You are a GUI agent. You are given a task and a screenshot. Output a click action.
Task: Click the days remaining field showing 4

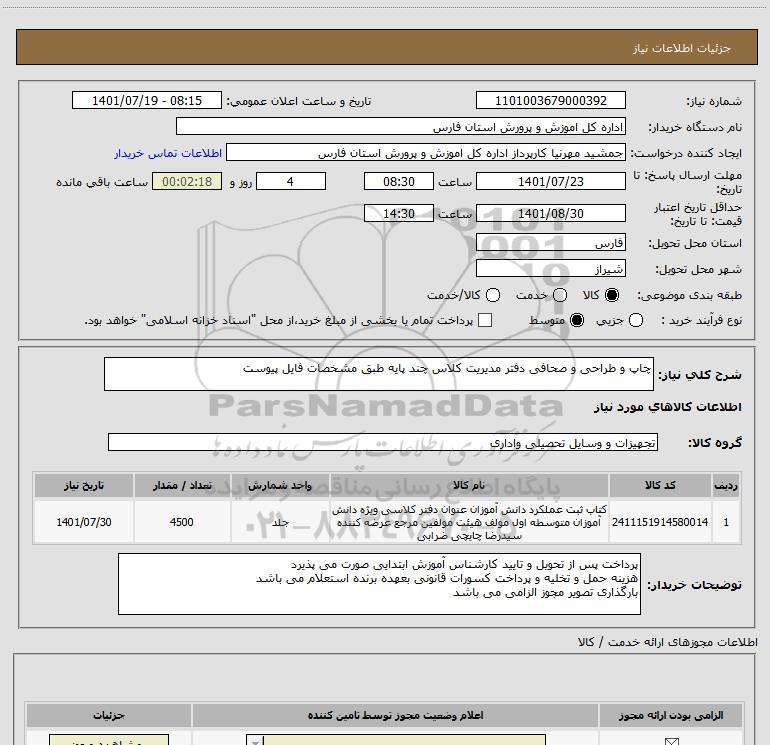[x=291, y=181]
